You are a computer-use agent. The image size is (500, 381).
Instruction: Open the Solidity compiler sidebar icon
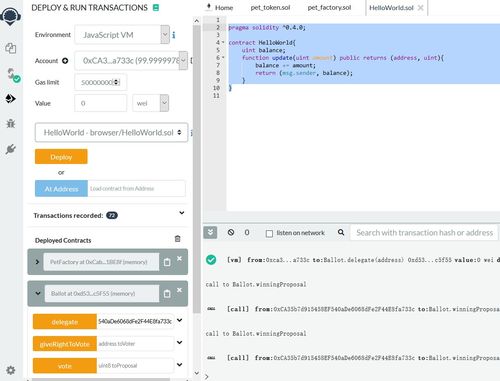(13, 75)
